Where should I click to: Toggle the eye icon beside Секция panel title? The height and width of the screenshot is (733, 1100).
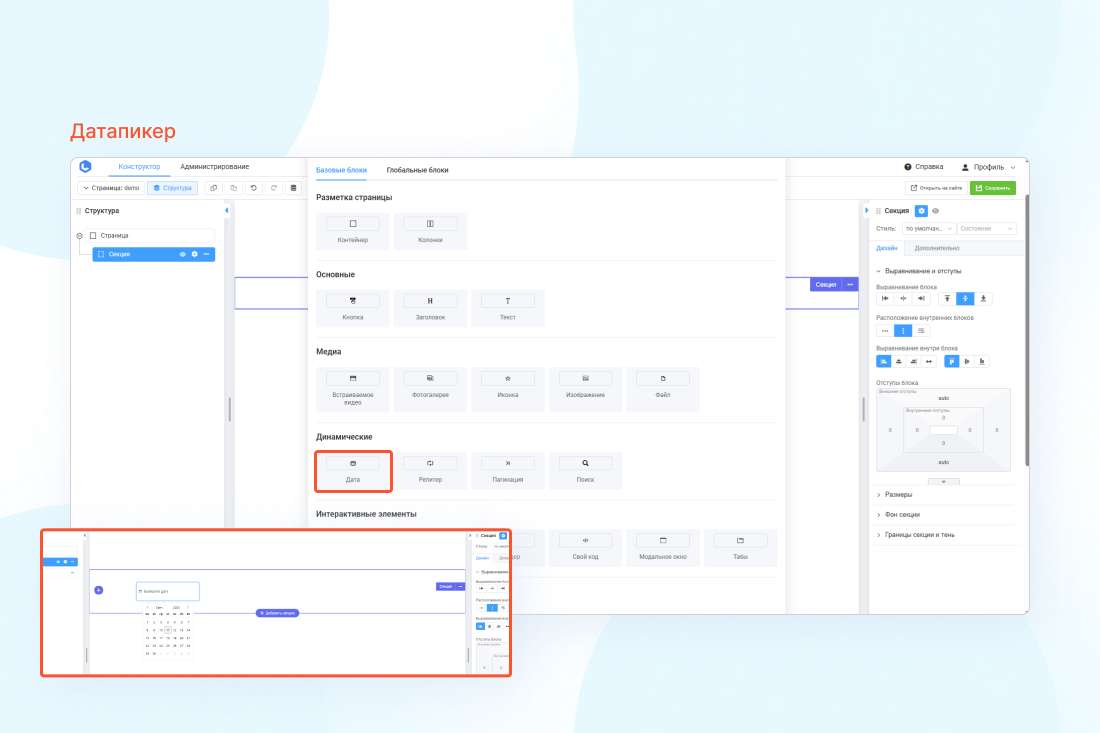click(936, 211)
